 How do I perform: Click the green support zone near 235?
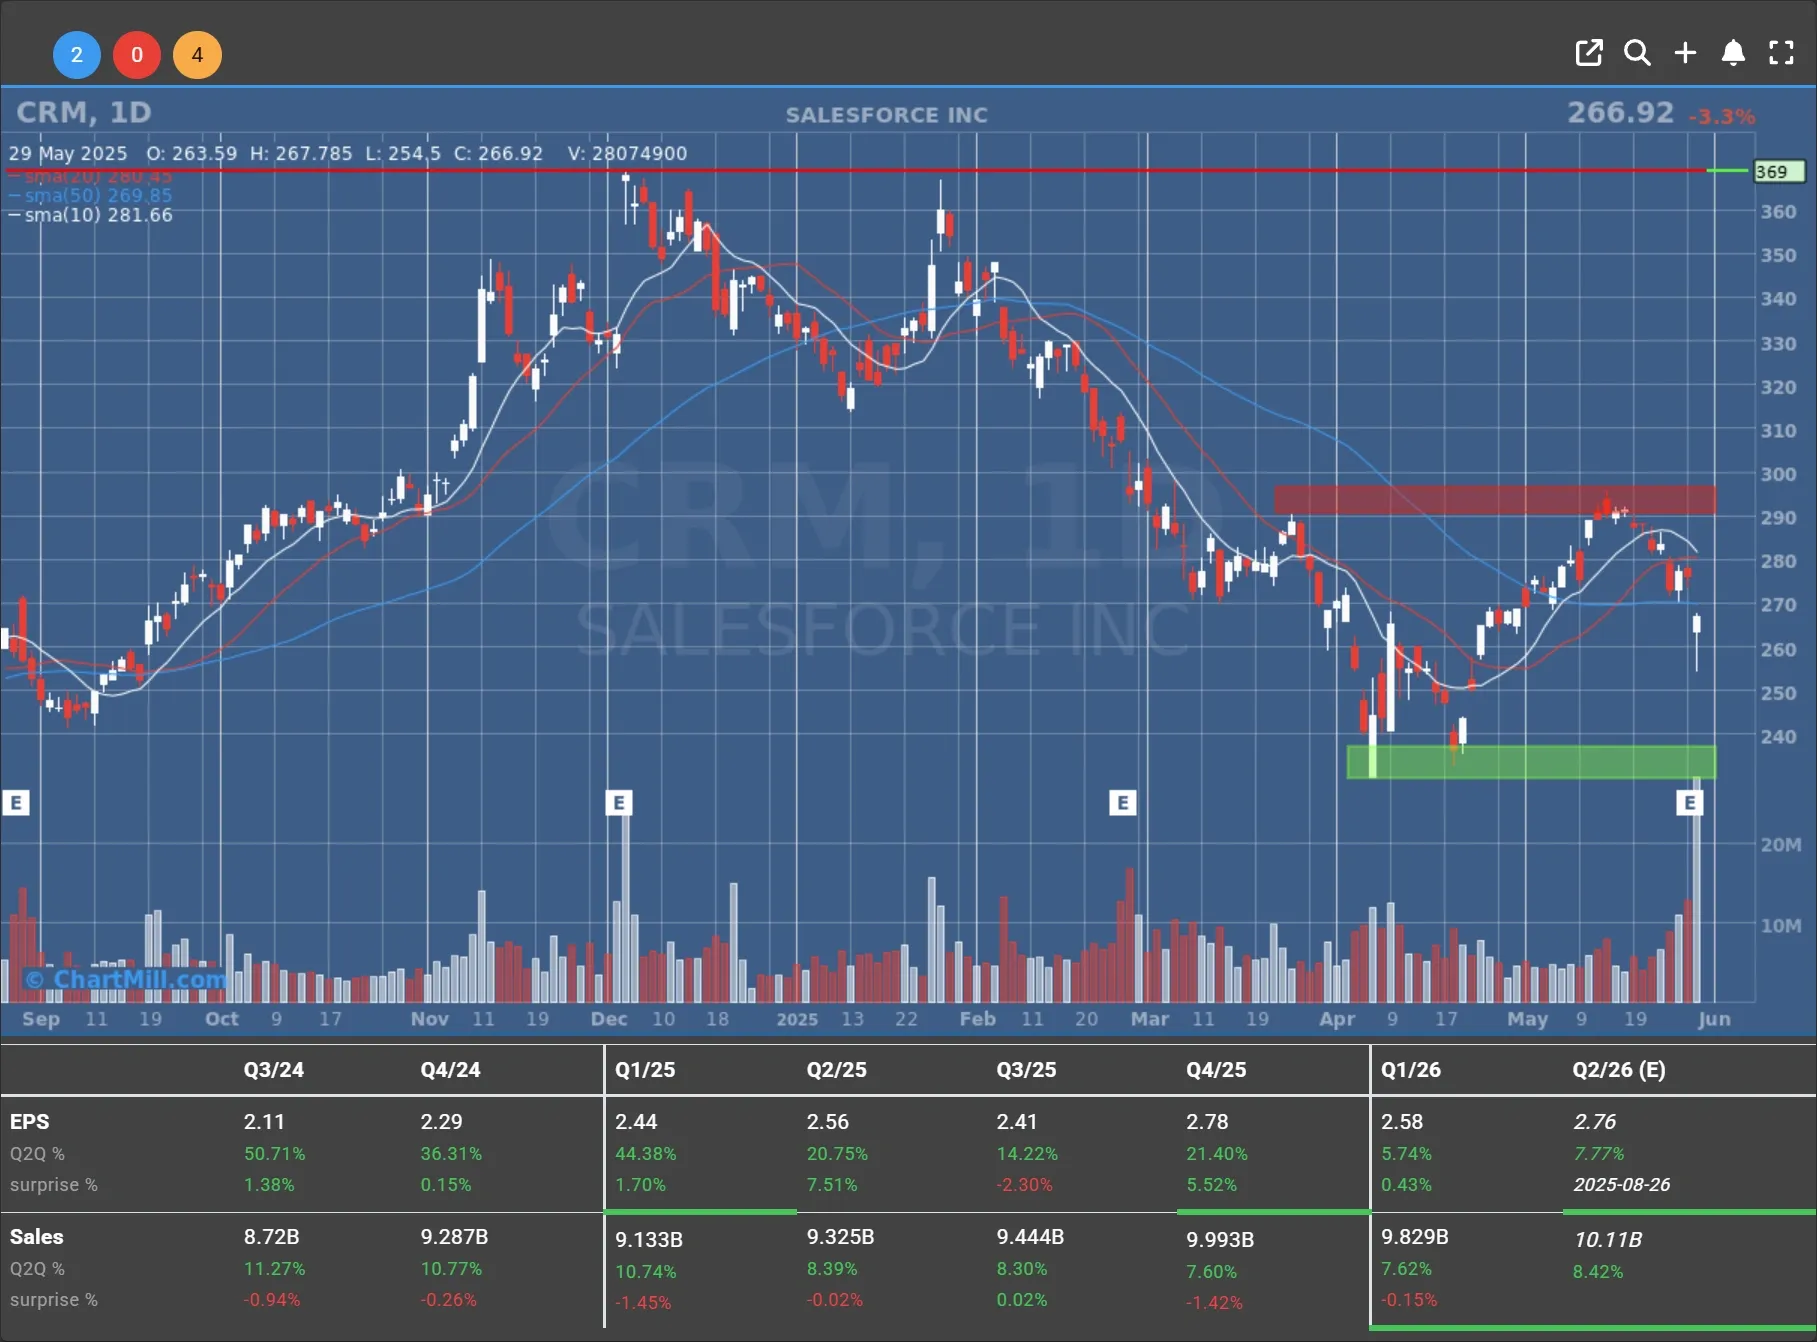pos(1531,762)
